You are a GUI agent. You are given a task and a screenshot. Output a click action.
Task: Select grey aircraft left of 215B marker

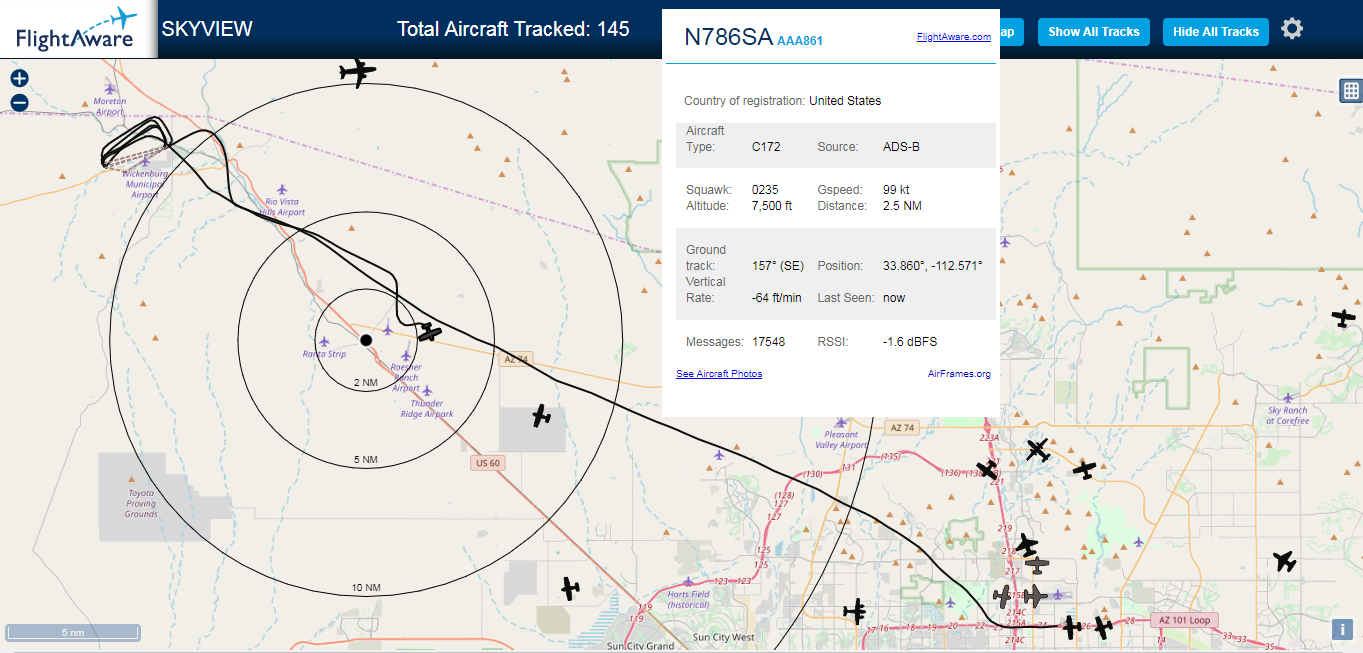pyautogui.click(x=1003, y=596)
